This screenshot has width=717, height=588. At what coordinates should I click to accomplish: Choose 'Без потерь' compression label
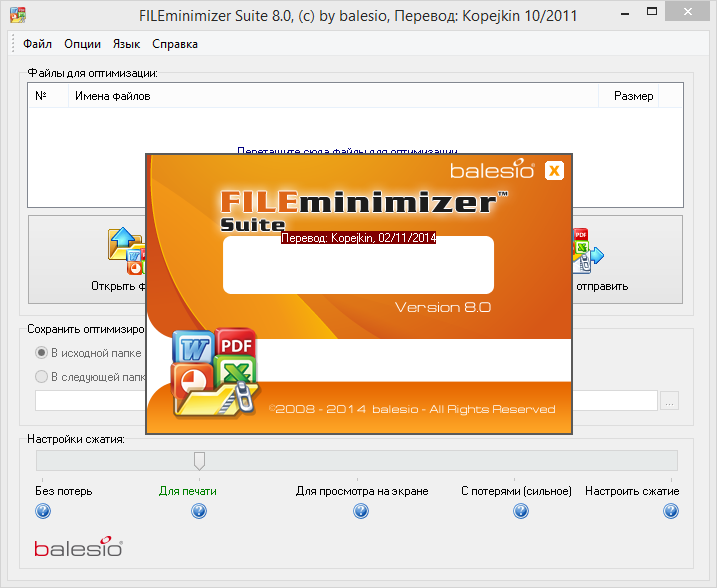pos(64,491)
